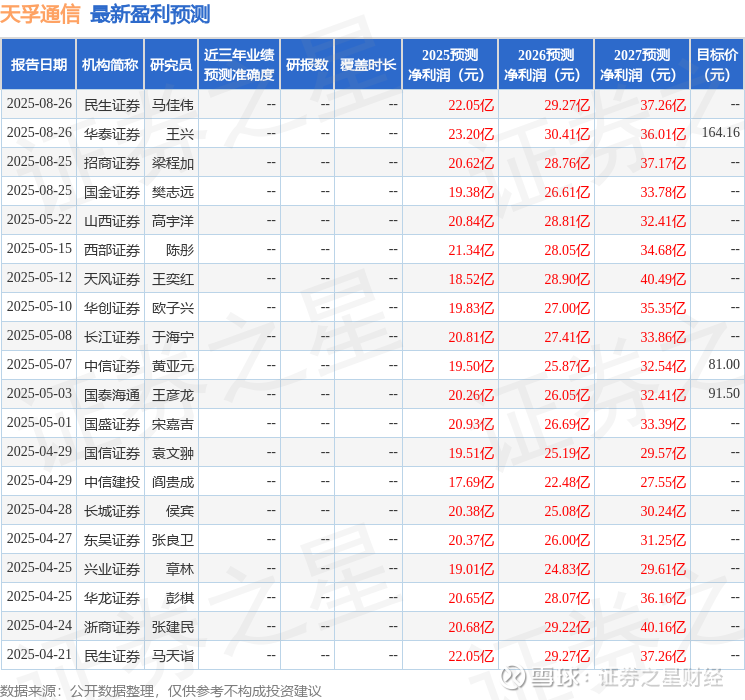Click the 2027预测净利润 column header

click(x=642, y=65)
